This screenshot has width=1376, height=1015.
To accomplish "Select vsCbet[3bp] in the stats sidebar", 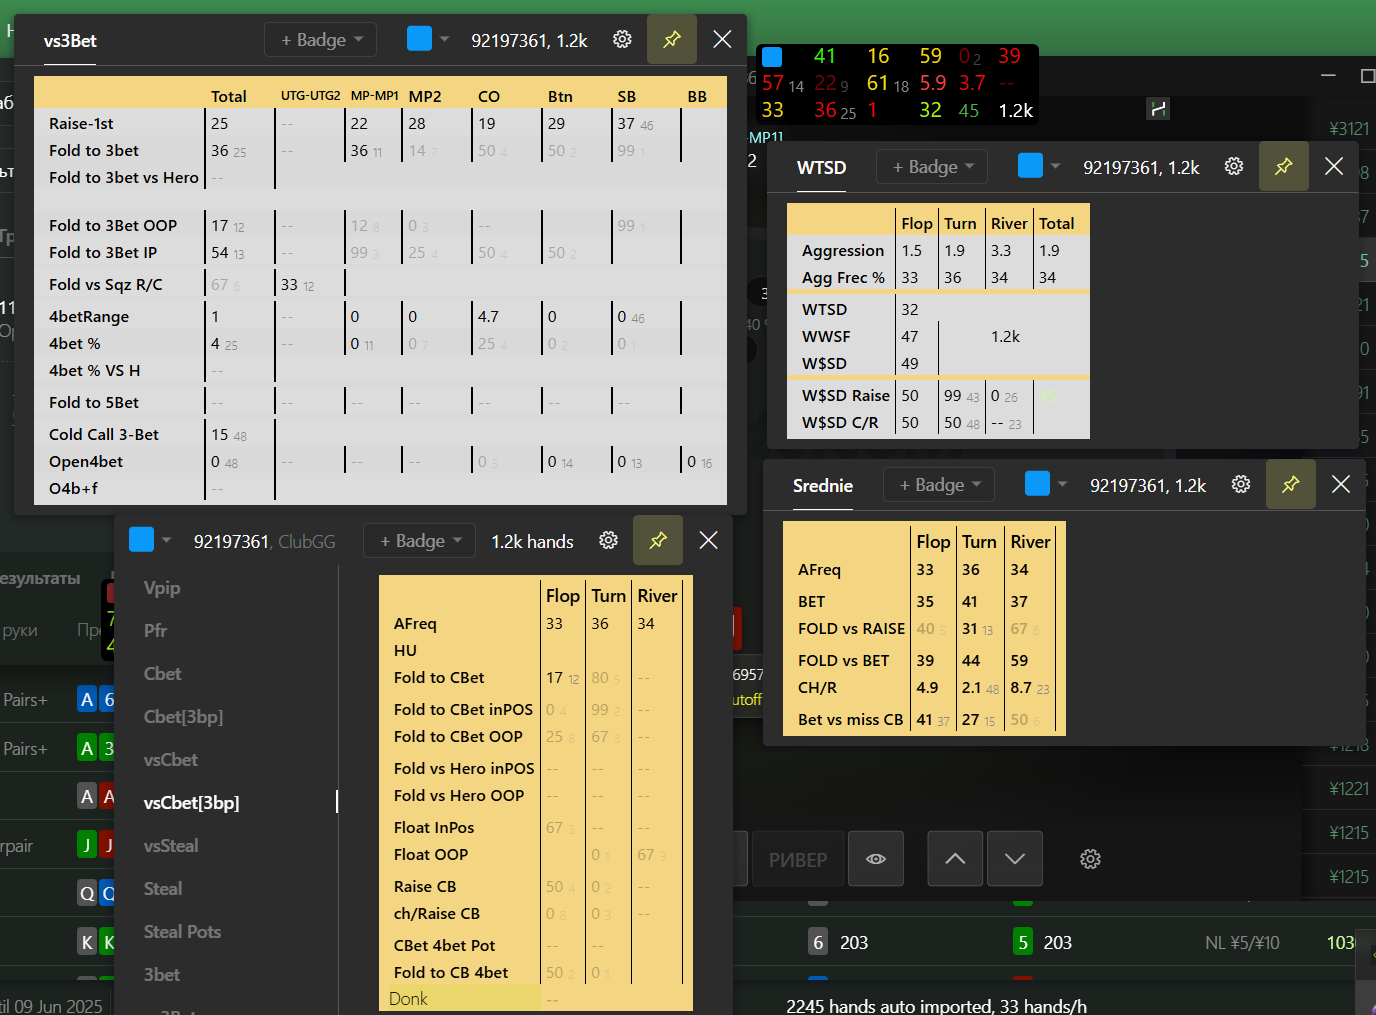I will (x=191, y=803).
